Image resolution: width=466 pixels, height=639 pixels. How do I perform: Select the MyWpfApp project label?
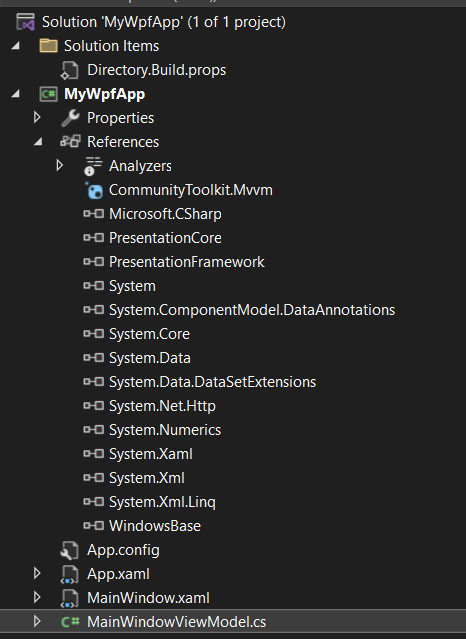click(x=105, y=94)
